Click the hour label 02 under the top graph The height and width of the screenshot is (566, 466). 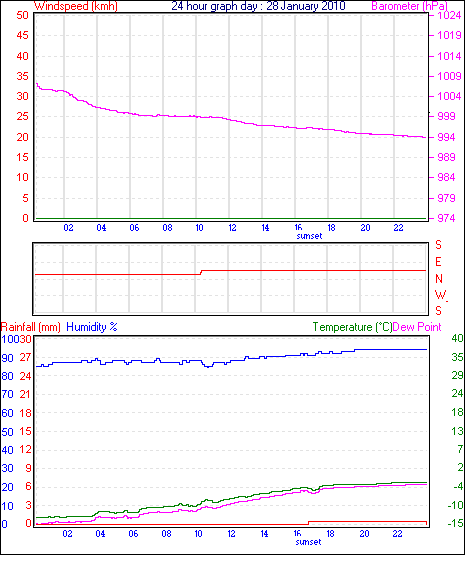68,228
